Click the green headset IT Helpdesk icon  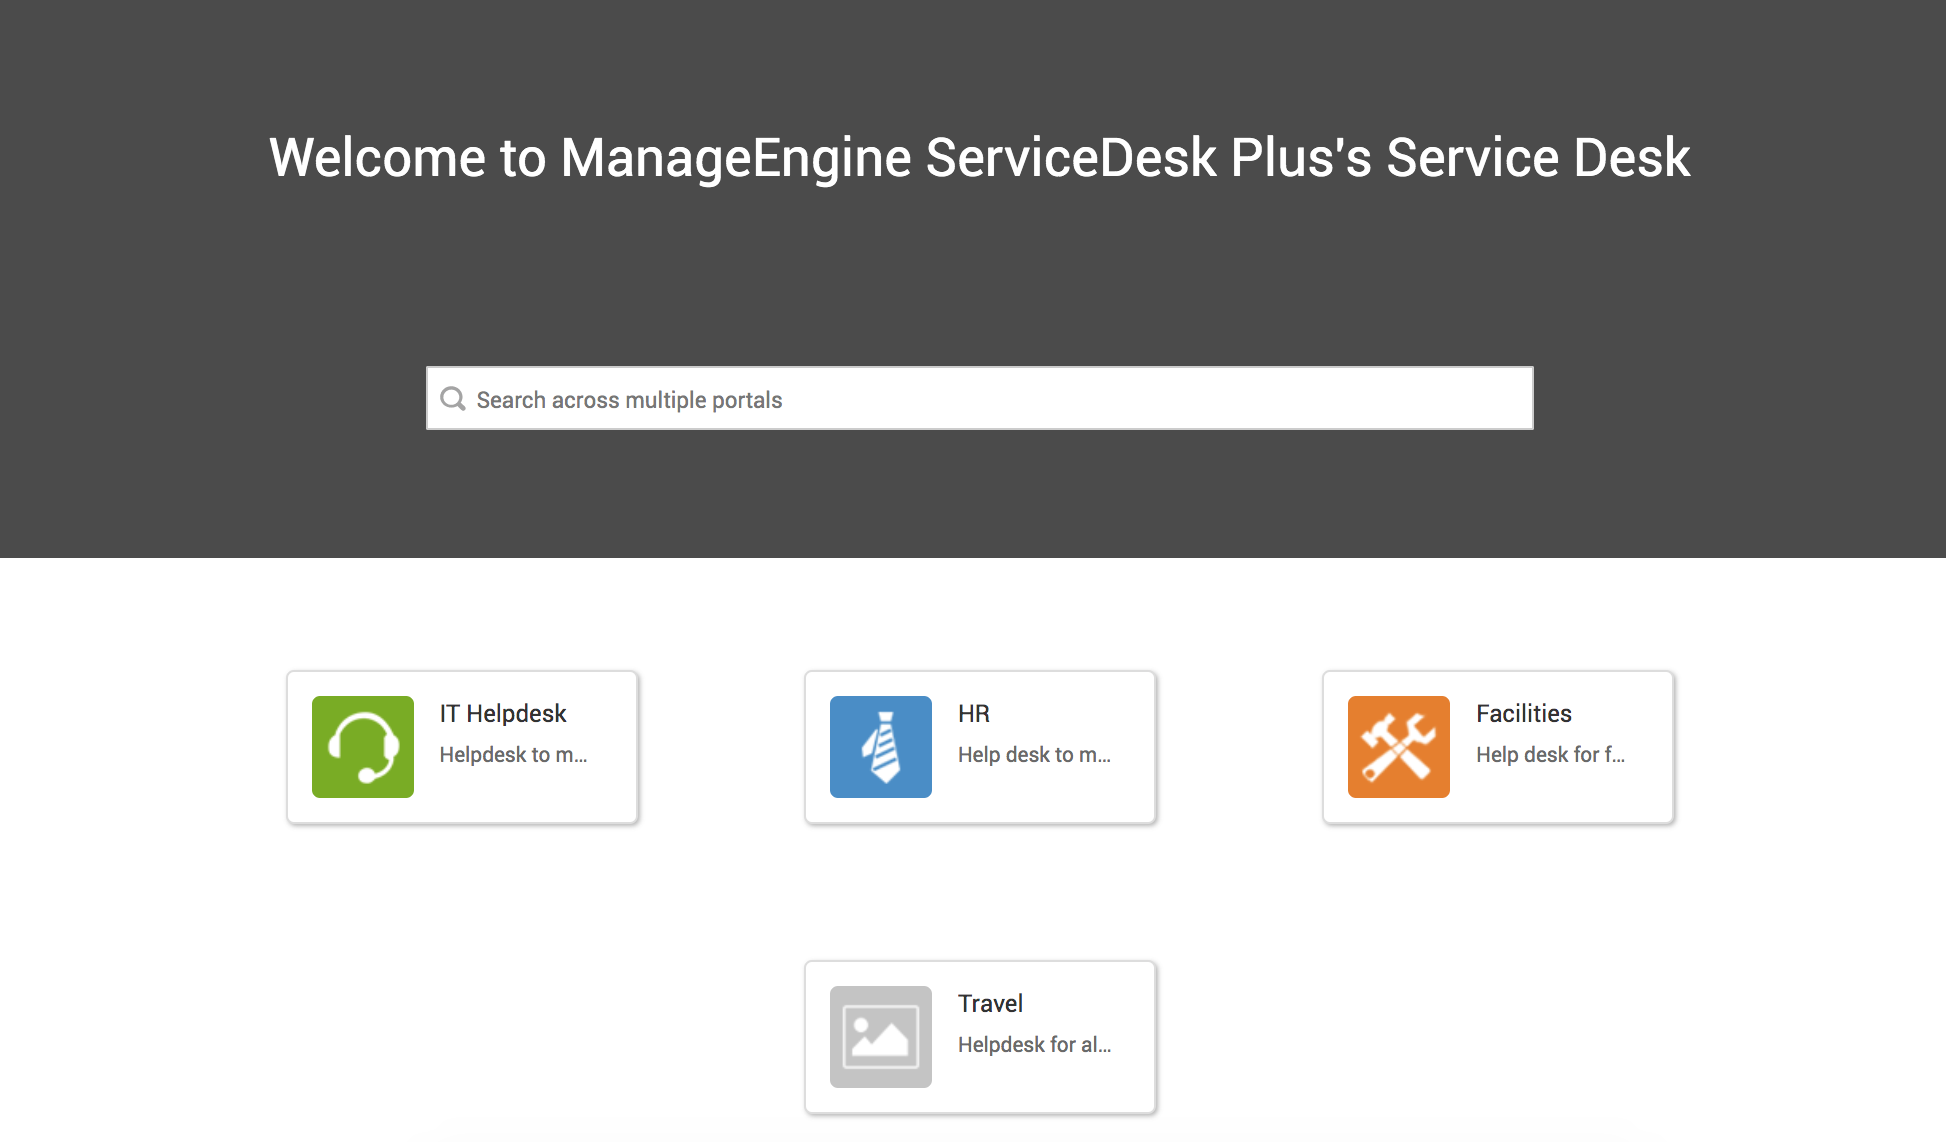coord(362,747)
